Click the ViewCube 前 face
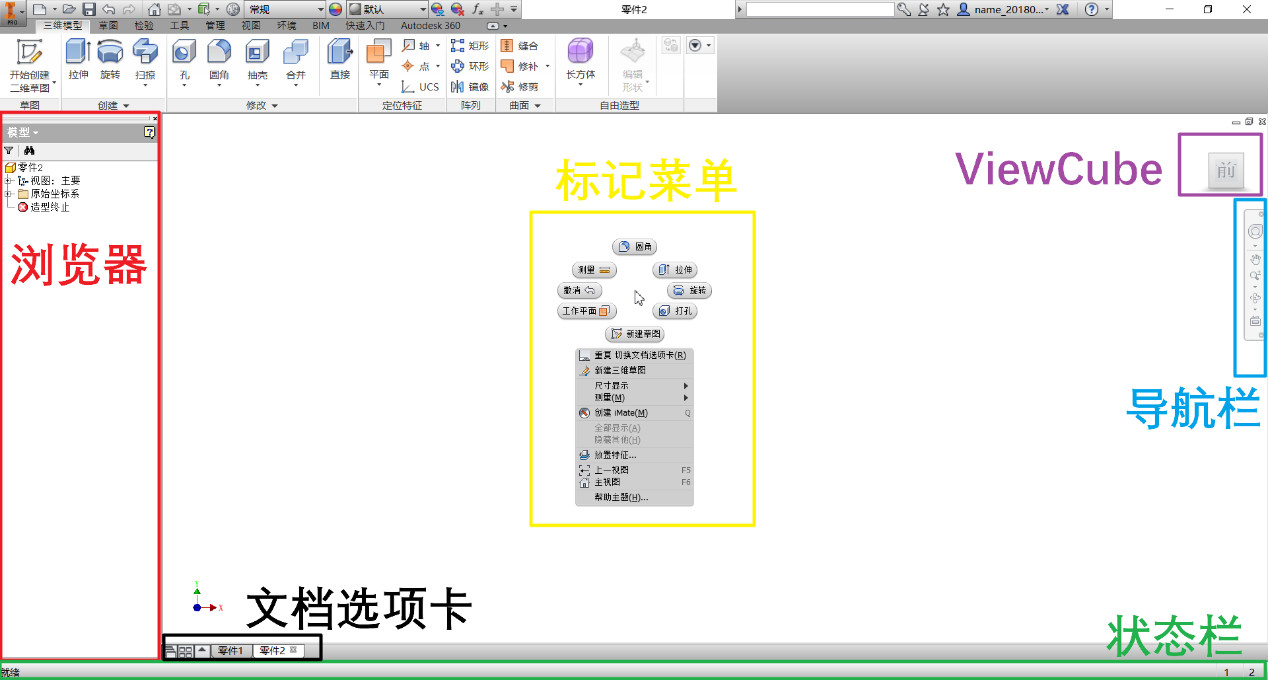 [x=1225, y=171]
